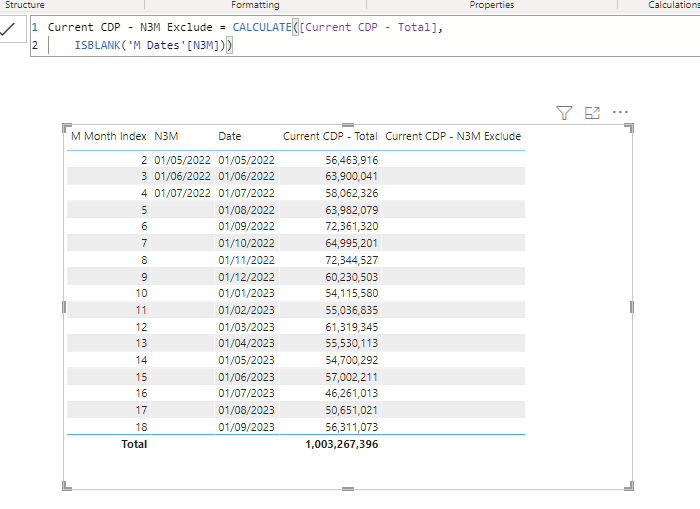Select the Total row label

[x=134, y=444]
